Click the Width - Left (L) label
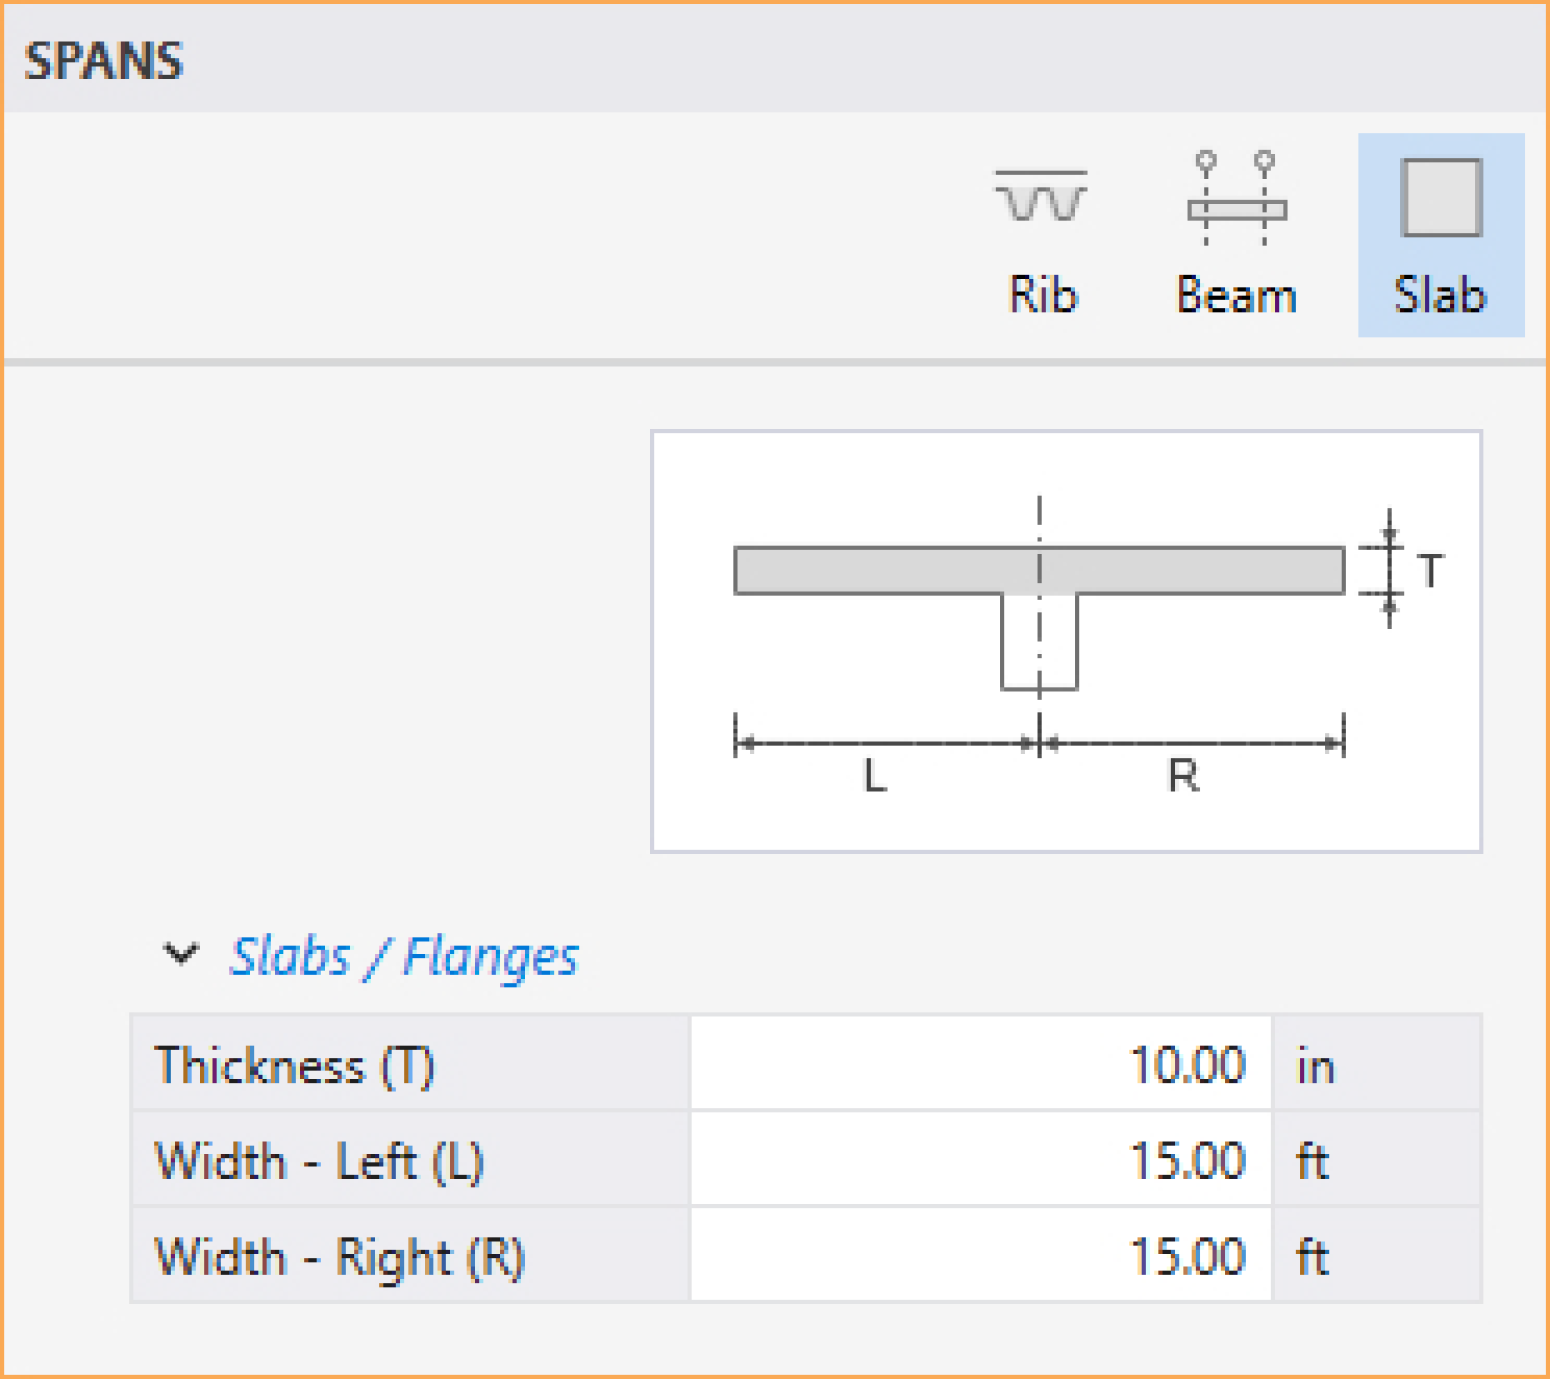This screenshot has height=1379, width=1550. point(319,1161)
